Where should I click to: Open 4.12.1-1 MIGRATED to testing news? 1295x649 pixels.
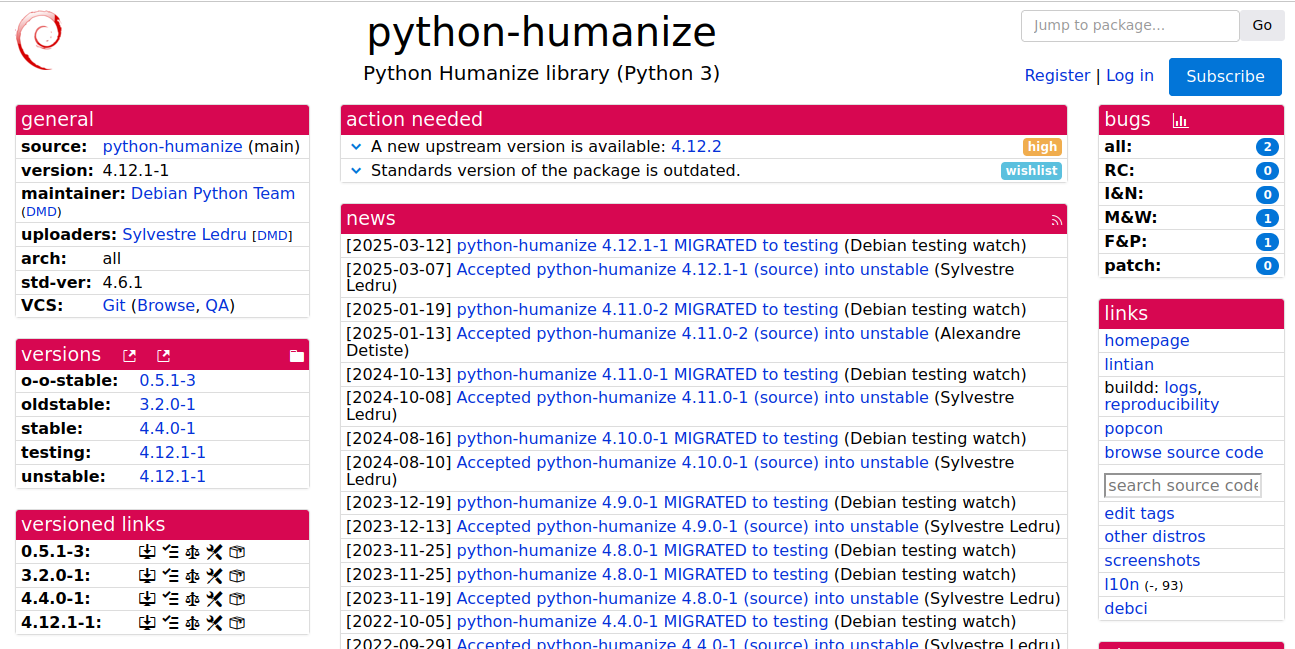(648, 246)
